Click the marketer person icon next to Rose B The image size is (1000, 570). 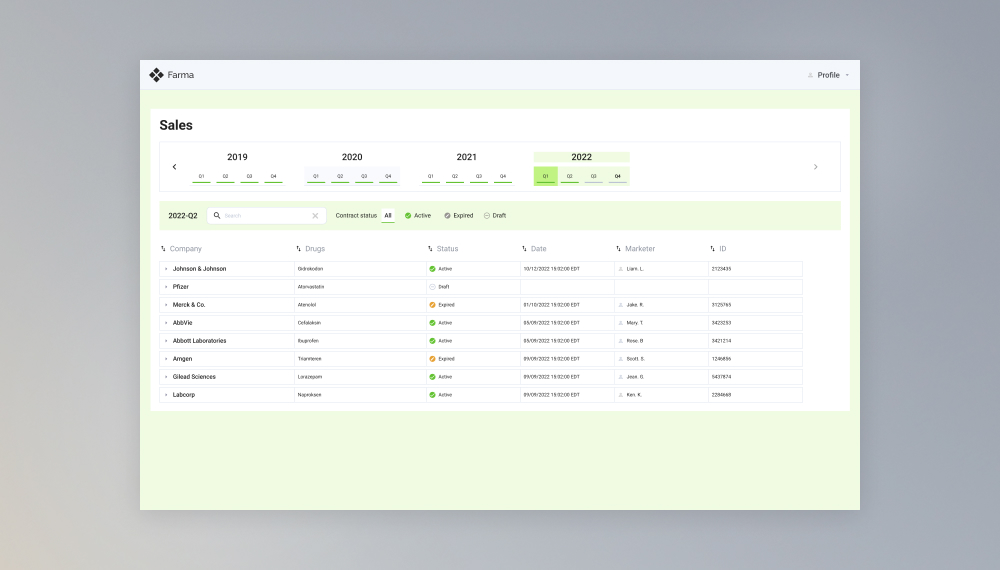(621, 341)
